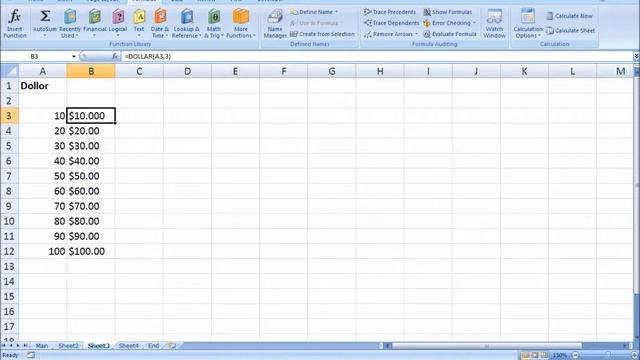Switch to Page Break Preview in status bar
This screenshot has width=640, height=360.
point(544,356)
